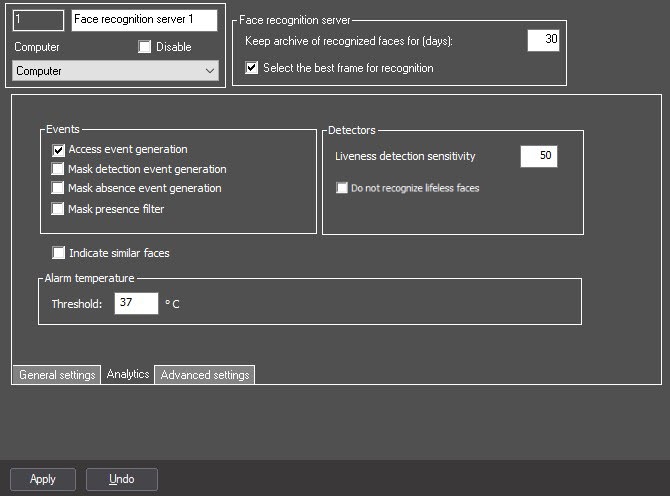Screen dimensions: 670x496
Task: Open the Computer dropdown list
Action: coord(115,71)
